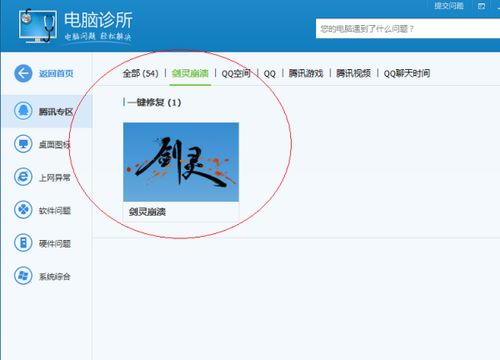The image size is (500, 360).
Task: Open the QQ空间 tab
Action: 236,73
